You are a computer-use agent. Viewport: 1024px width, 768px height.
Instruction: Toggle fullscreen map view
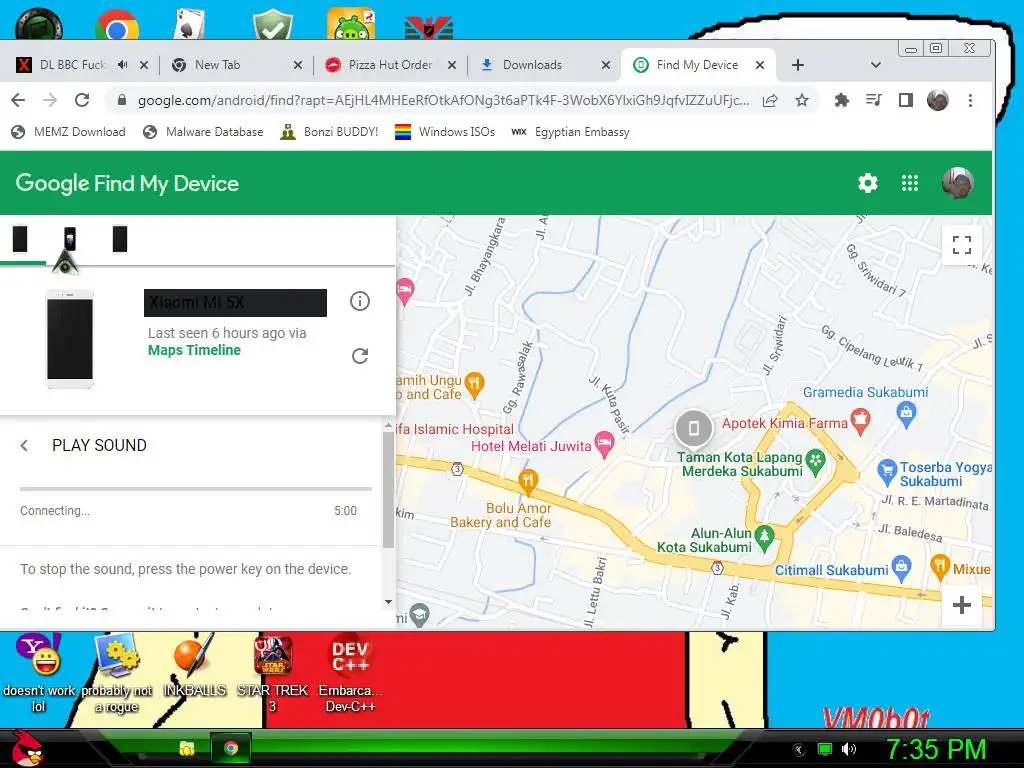(961, 245)
